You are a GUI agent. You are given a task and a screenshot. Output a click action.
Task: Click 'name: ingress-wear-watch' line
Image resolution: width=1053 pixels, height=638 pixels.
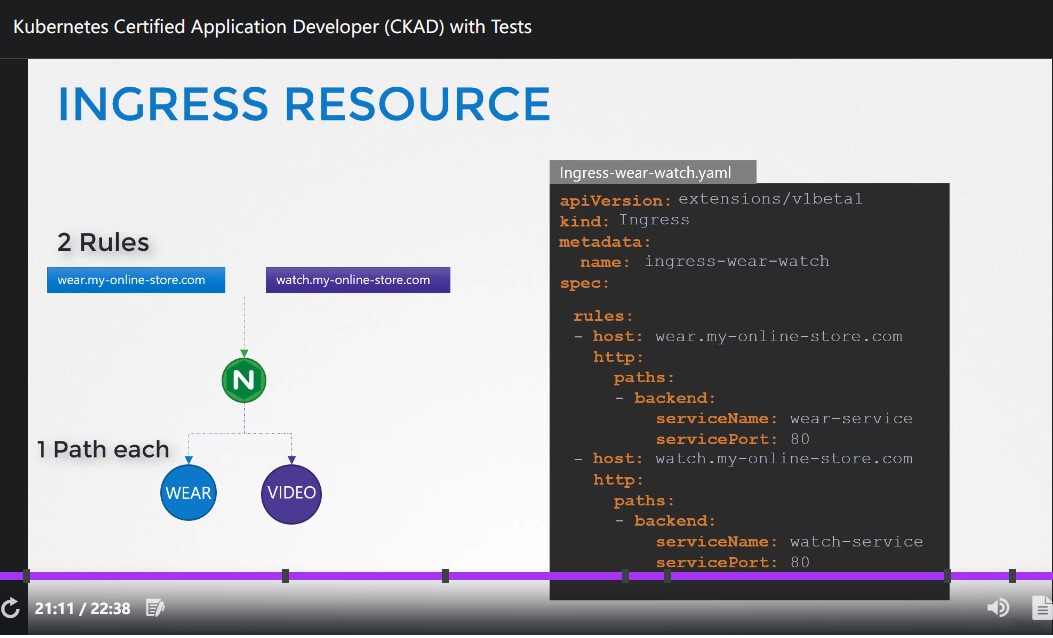pyautogui.click(x=704, y=261)
